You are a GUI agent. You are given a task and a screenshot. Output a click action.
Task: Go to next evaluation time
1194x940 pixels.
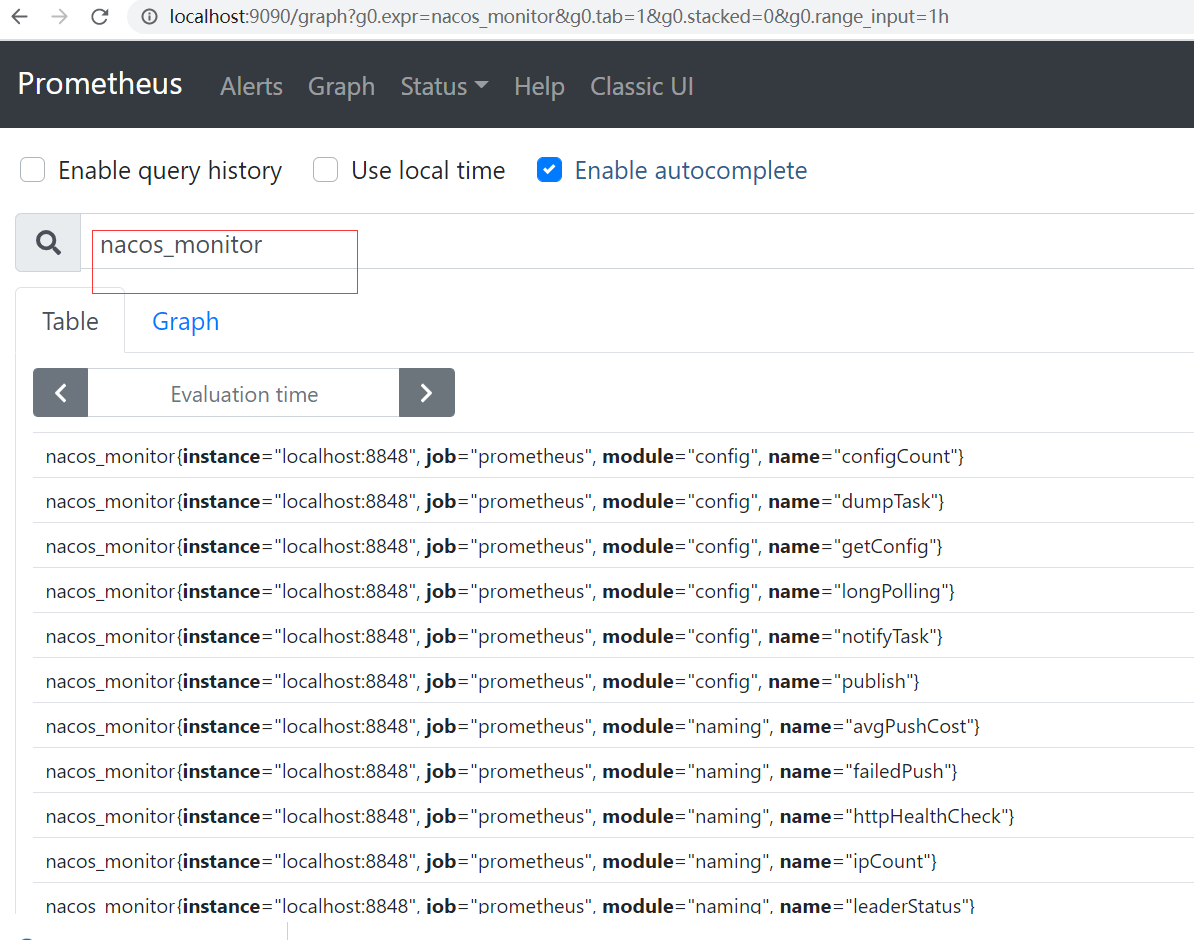click(426, 393)
